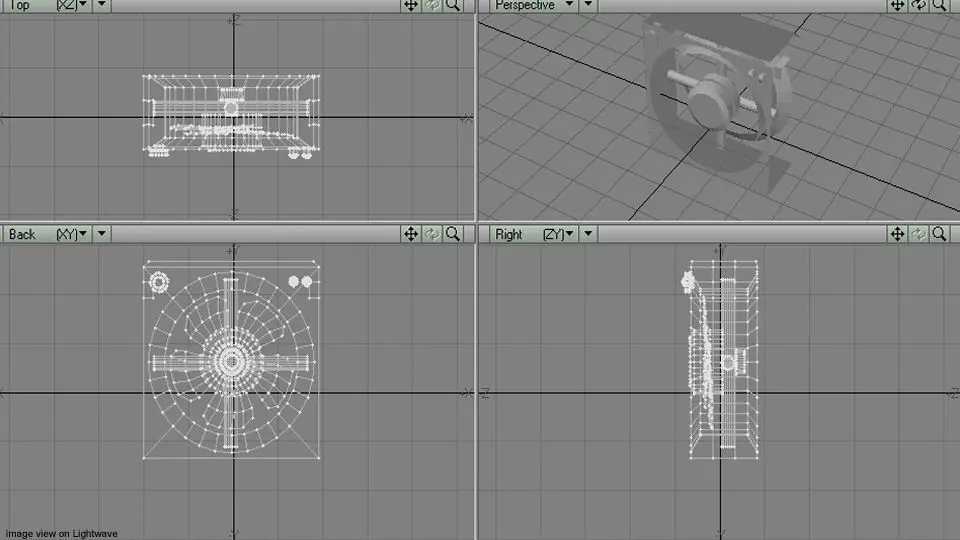Click the fan side wireframe in Right viewport
Image resolution: width=960 pixels, height=540 pixels.
[722, 360]
